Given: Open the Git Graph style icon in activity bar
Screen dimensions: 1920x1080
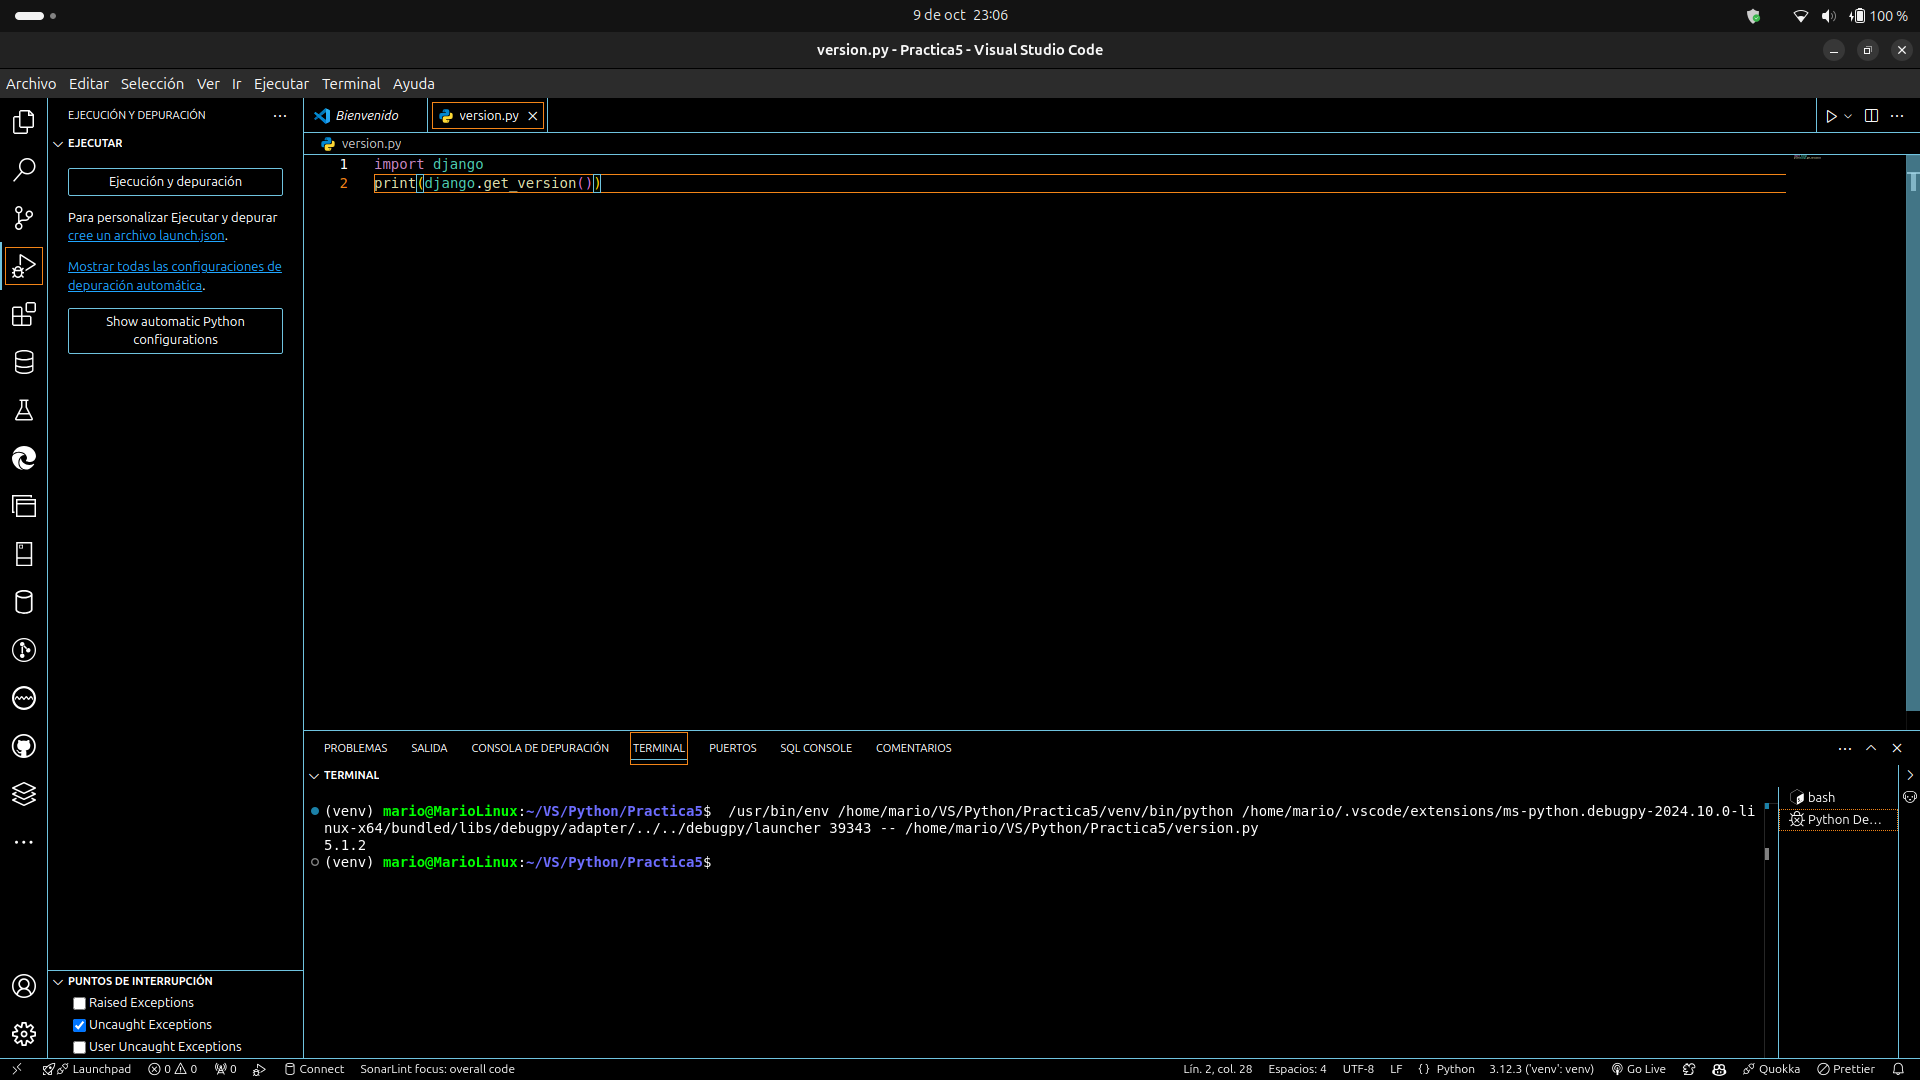Looking at the screenshot, I should (24, 650).
